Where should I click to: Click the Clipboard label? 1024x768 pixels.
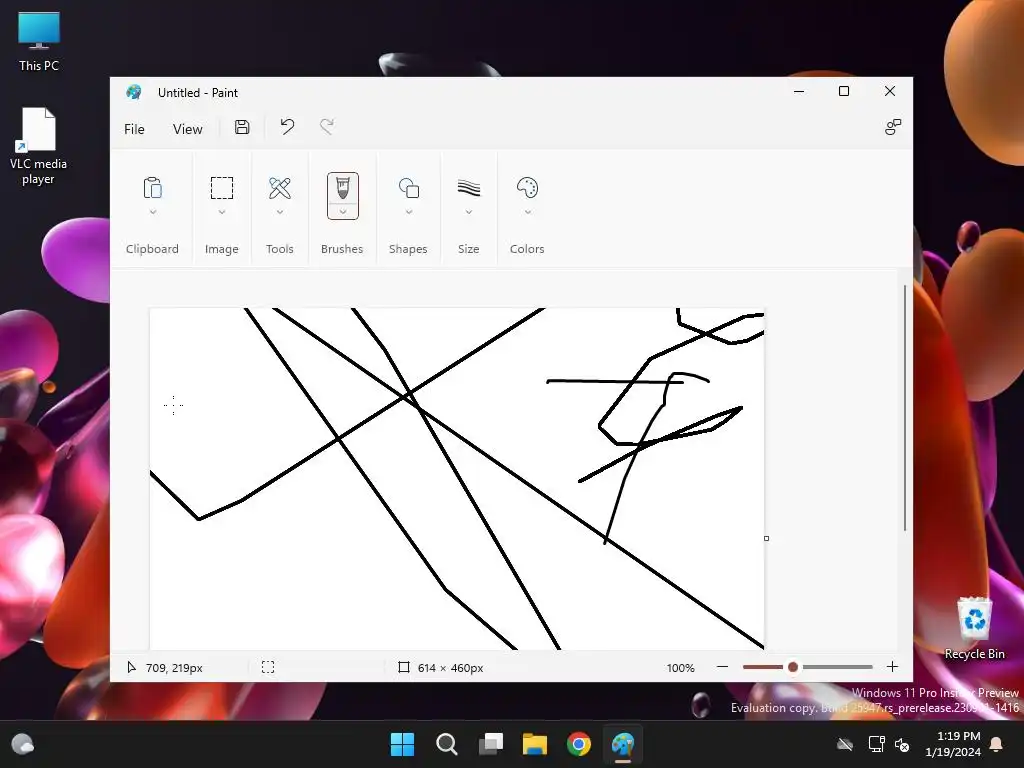(x=152, y=249)
